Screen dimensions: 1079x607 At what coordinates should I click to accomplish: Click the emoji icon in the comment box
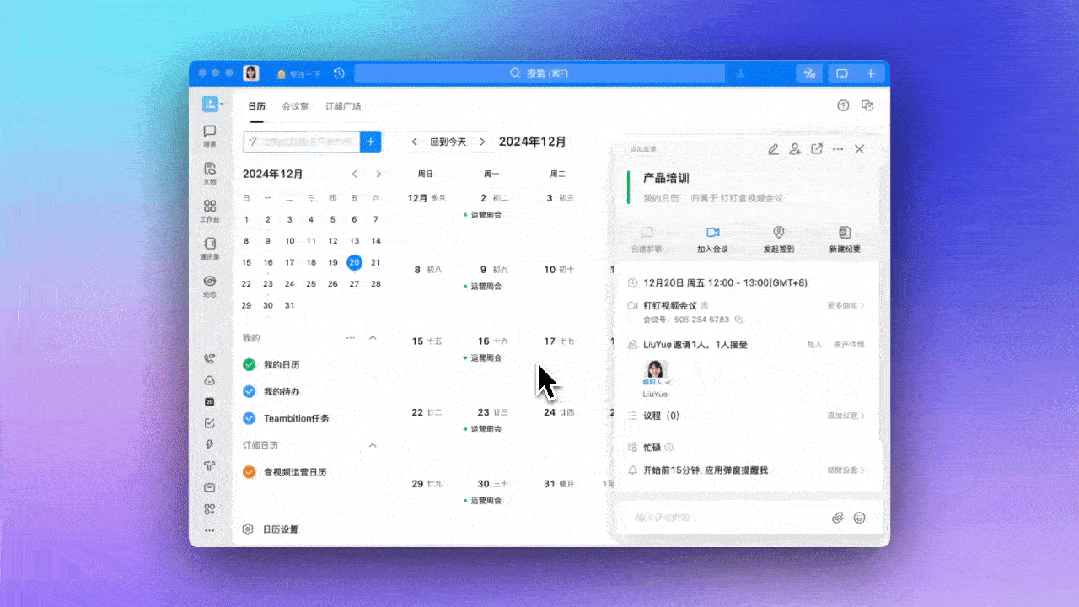859,518
